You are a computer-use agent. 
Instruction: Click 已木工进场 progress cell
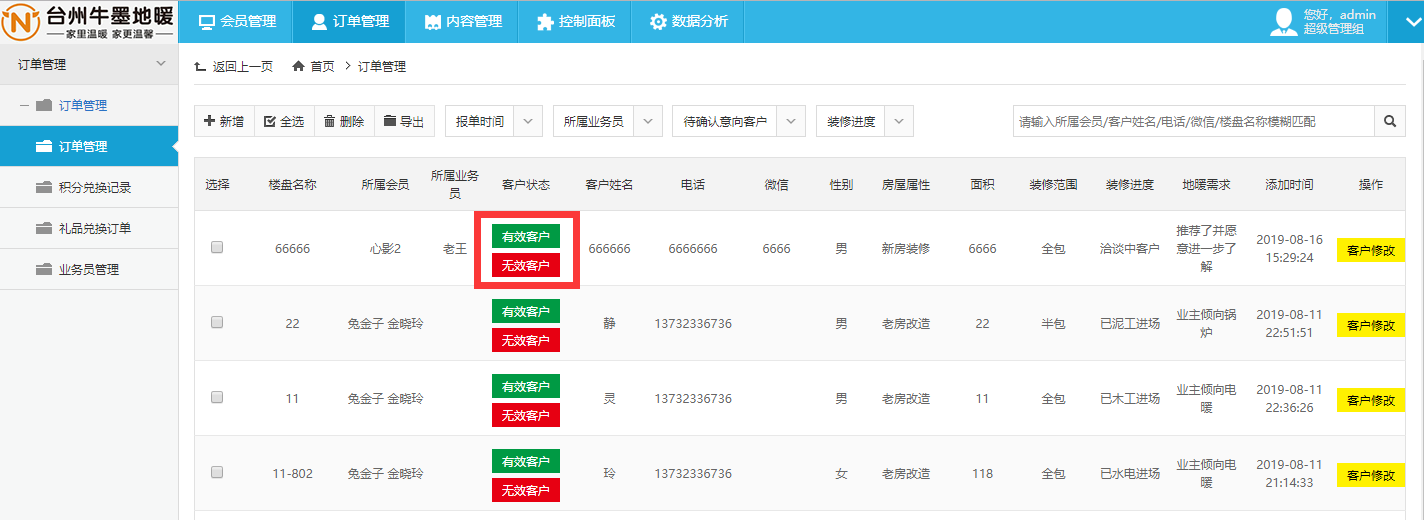pos(1130,398)
